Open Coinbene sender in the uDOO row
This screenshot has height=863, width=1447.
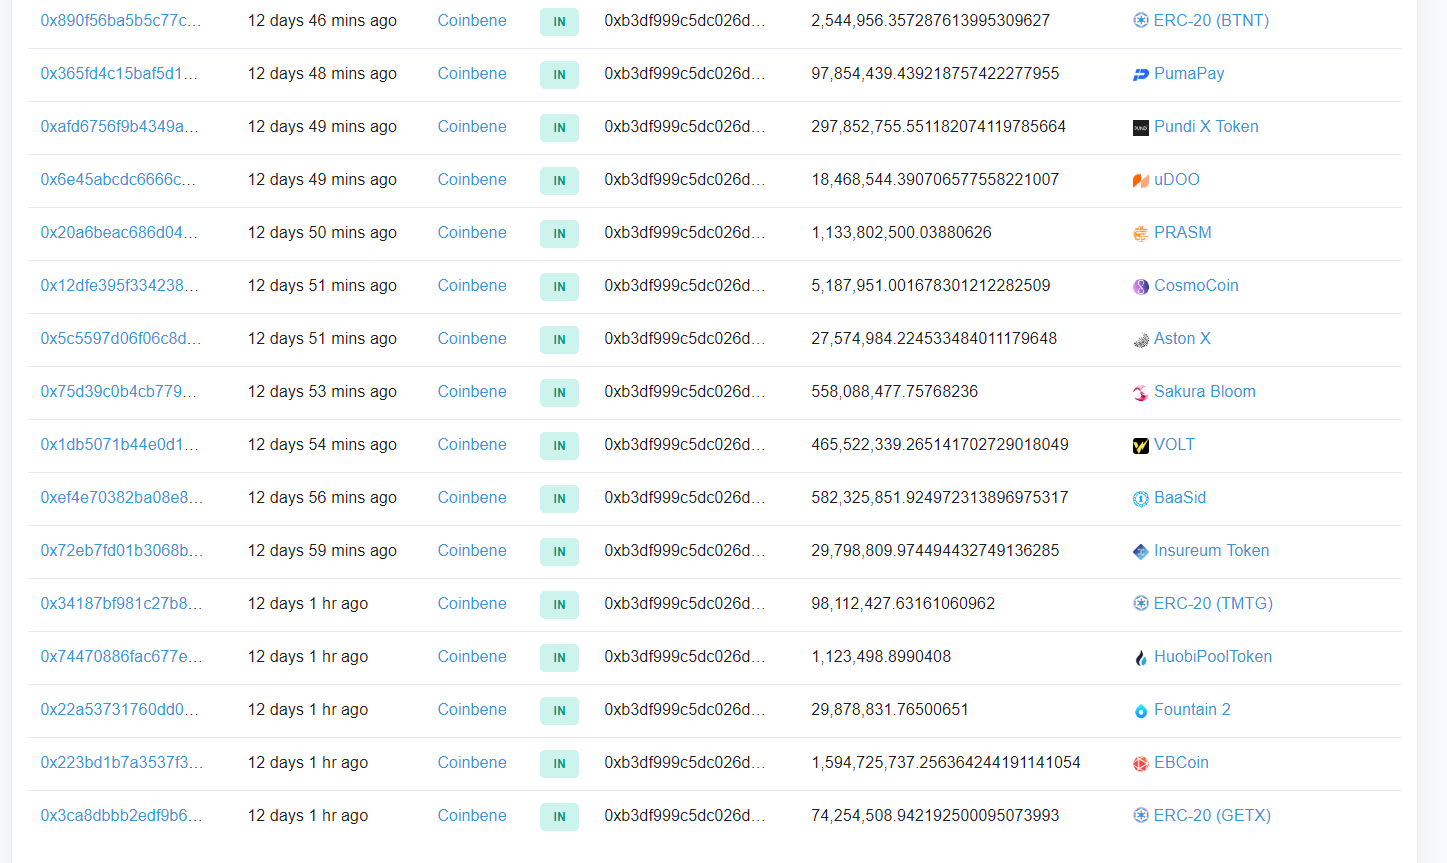pyautogui.click(x=472, y=179)
